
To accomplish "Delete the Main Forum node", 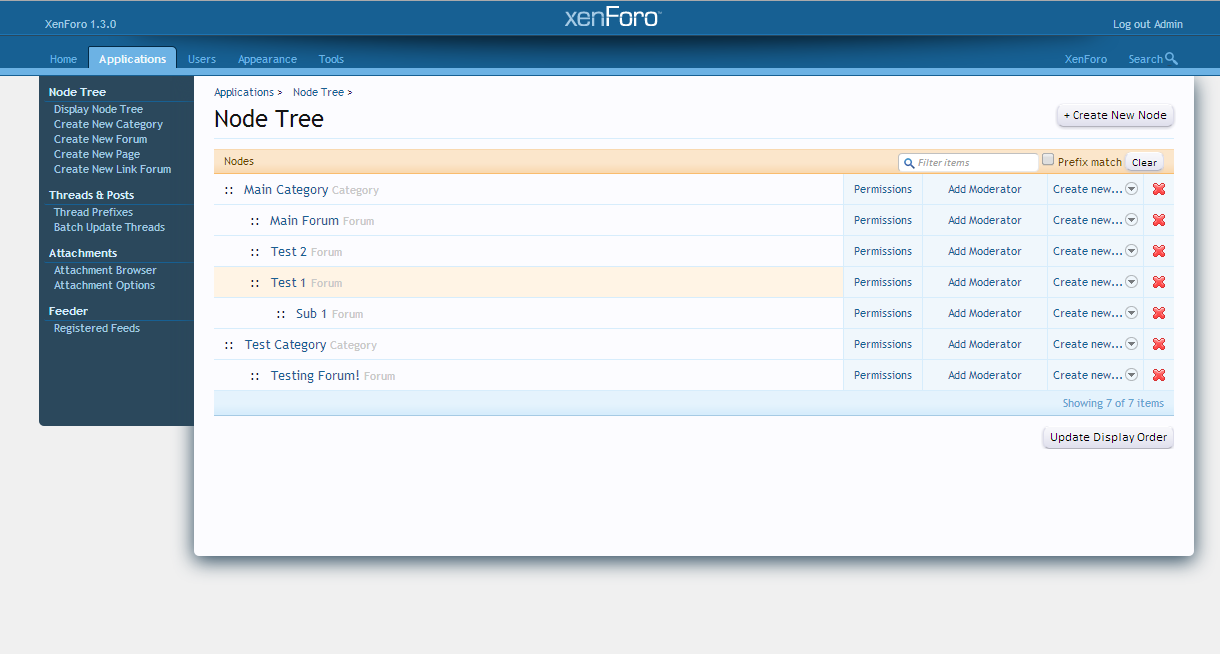I will (1159, 220).
